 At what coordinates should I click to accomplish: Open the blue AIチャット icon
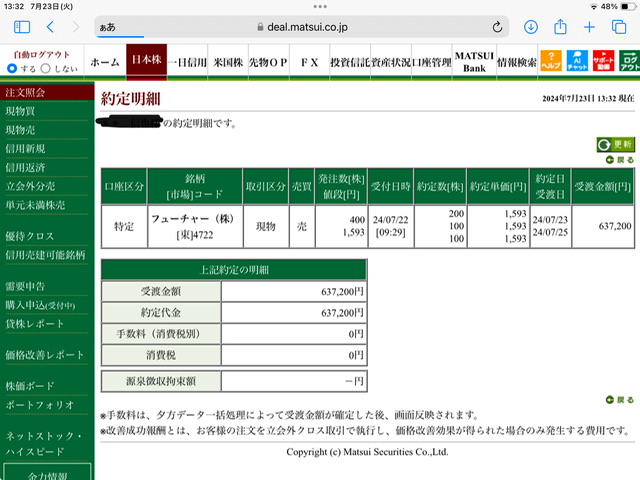tap(577, 61)
